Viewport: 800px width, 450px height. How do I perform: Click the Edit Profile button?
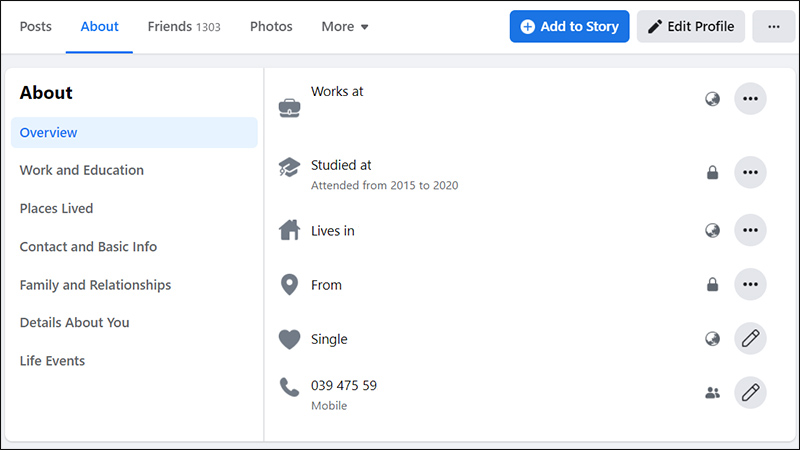pyautogui.click(x=691, y=27)
